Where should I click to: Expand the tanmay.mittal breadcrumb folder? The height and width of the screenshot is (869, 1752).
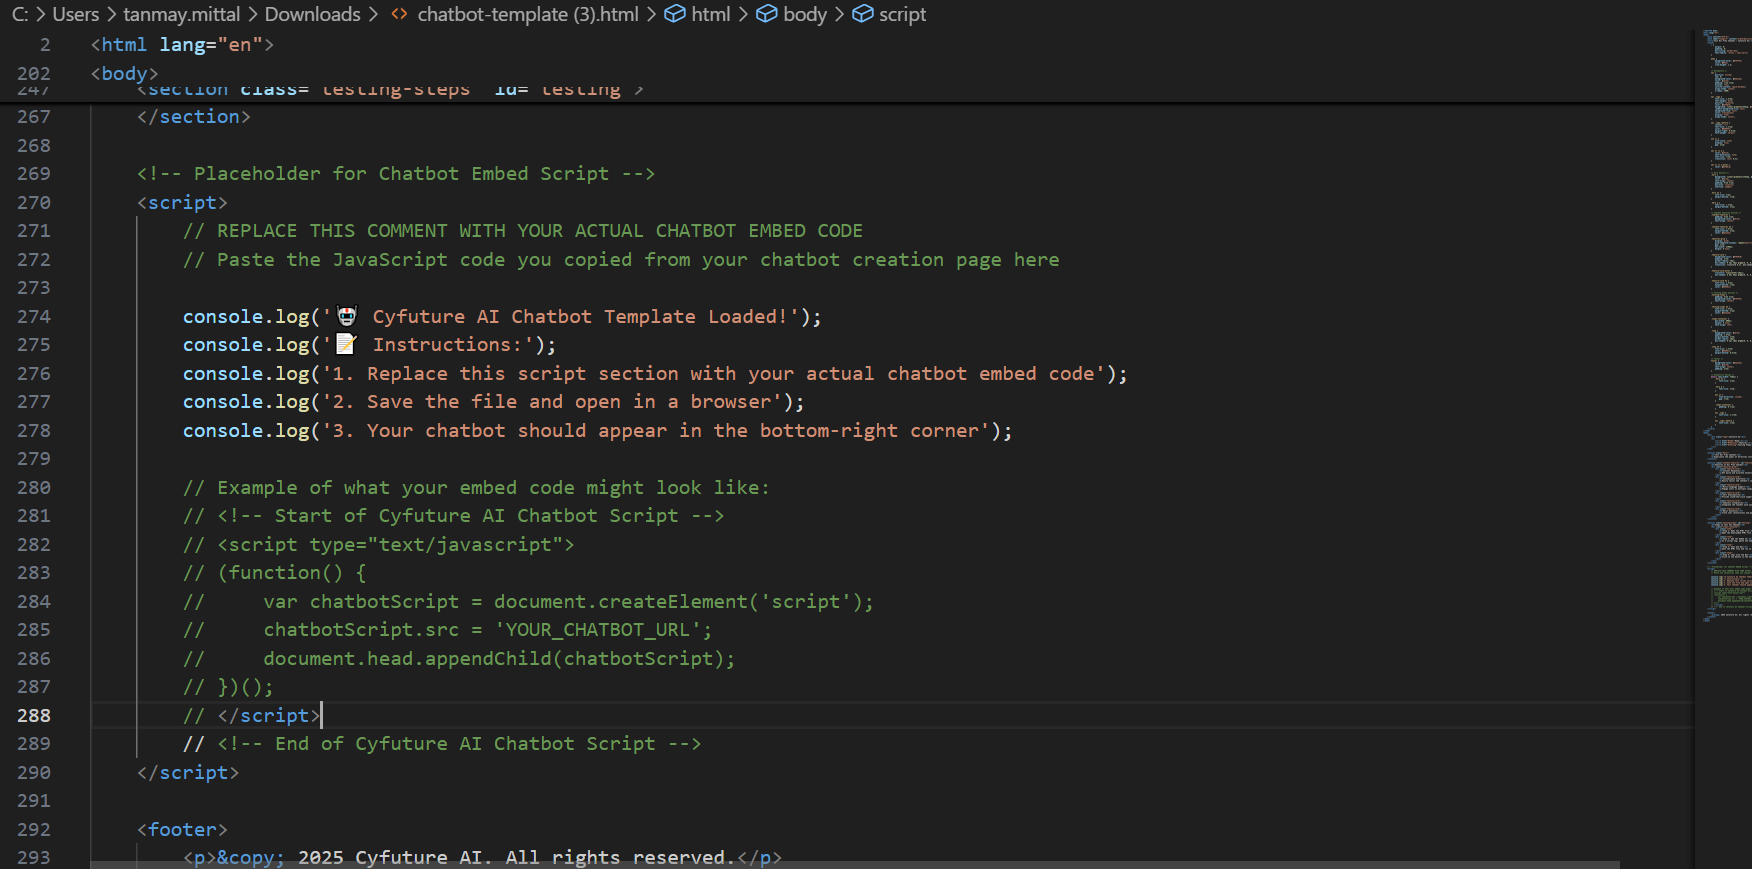[181, 14]
